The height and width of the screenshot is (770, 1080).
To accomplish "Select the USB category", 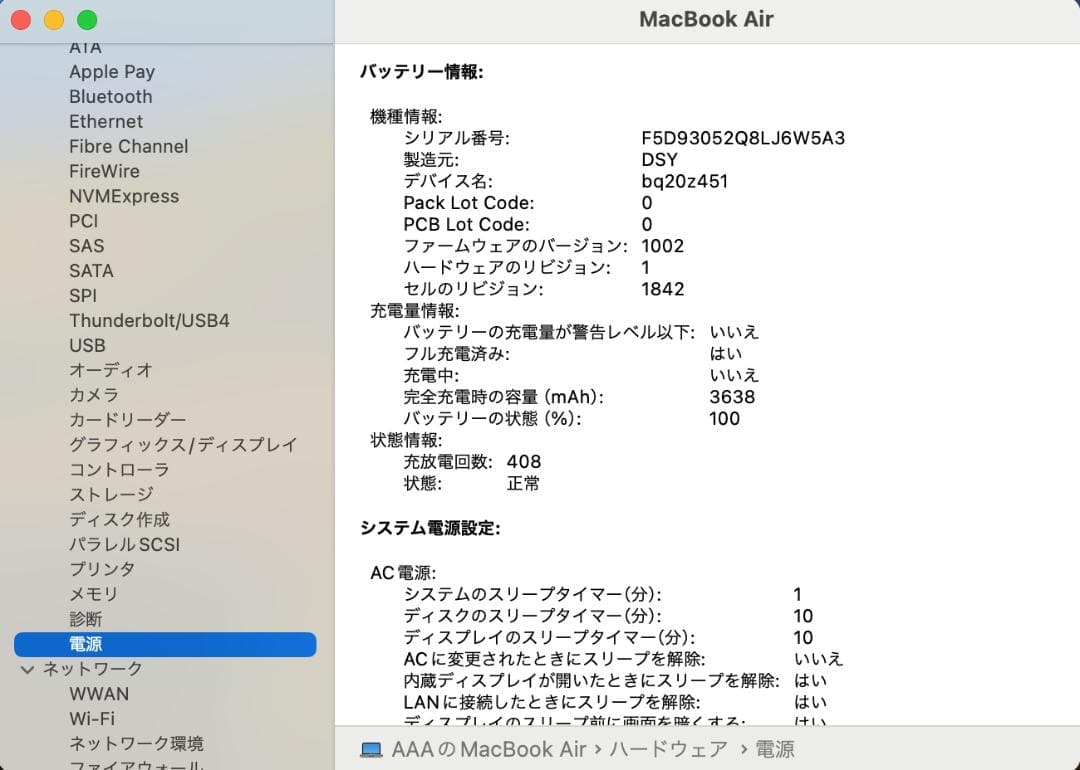I will coord(87,345).
